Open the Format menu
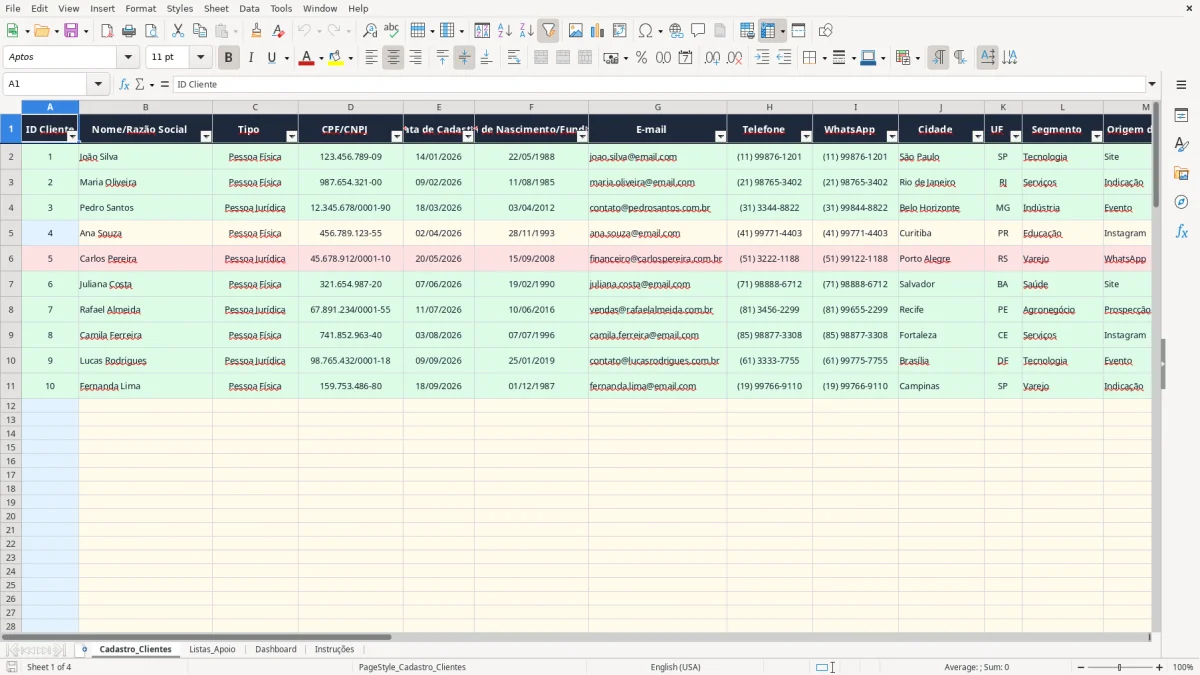The height and width of the screenshot is (675, 1200). point(140,8)
